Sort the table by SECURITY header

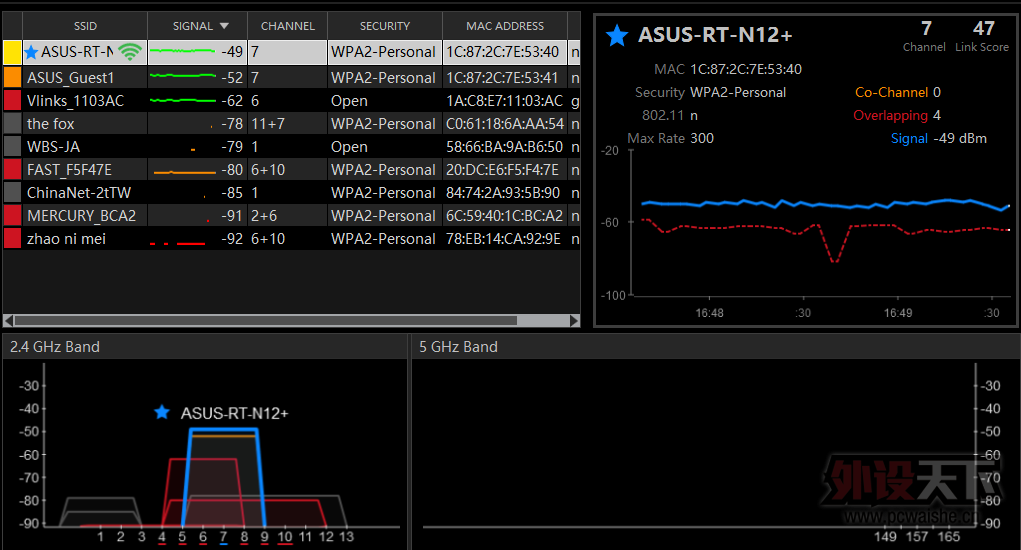(x=385, y=26)
